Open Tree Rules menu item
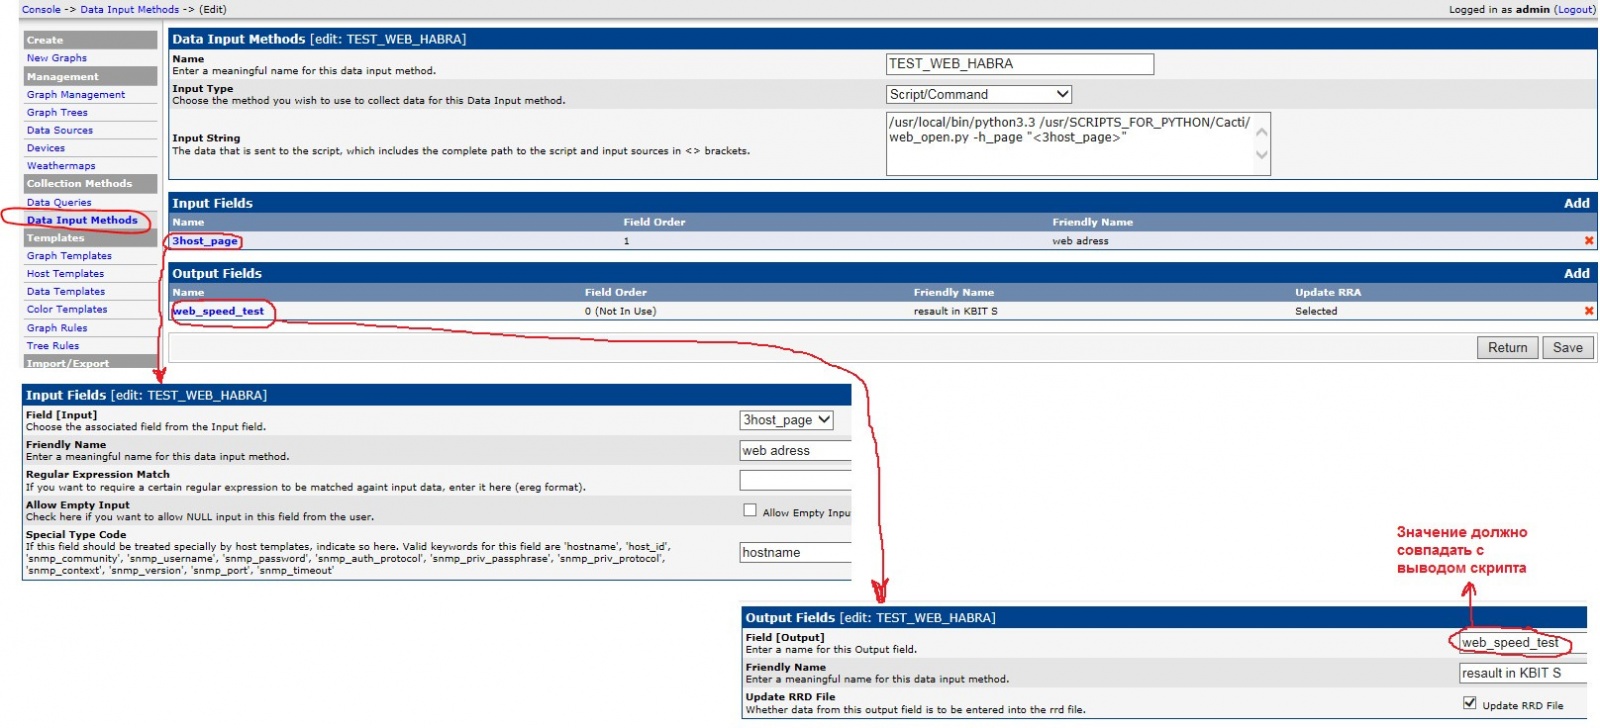Screen dimensions: 1600x728 pyautogui.click(x=53, y=346)
